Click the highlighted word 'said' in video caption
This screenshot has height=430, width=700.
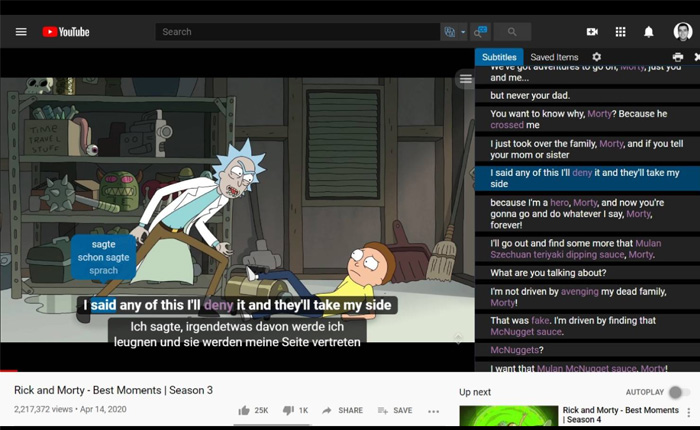(x=103, y=305)
